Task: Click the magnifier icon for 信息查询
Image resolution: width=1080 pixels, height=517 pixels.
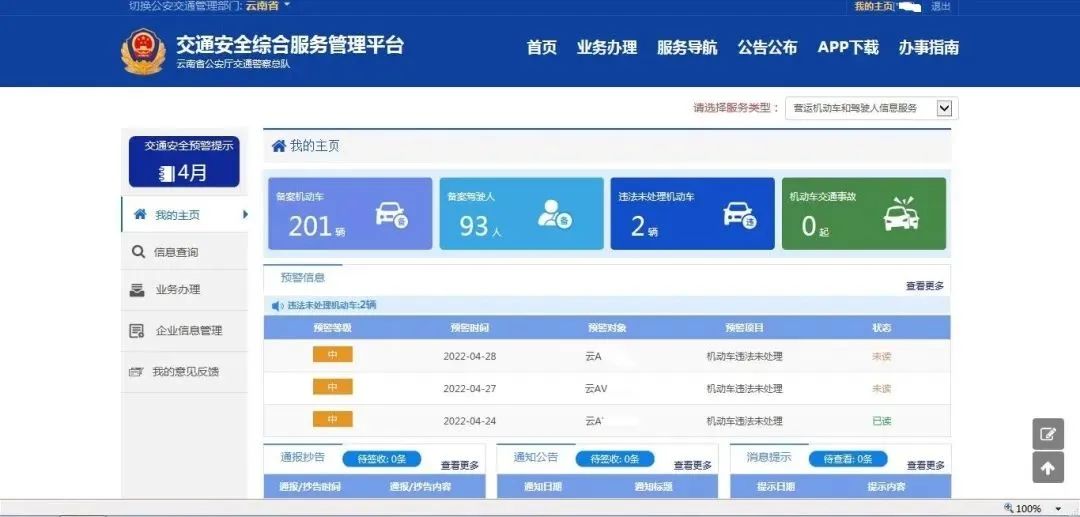Action: click(138, 252)
